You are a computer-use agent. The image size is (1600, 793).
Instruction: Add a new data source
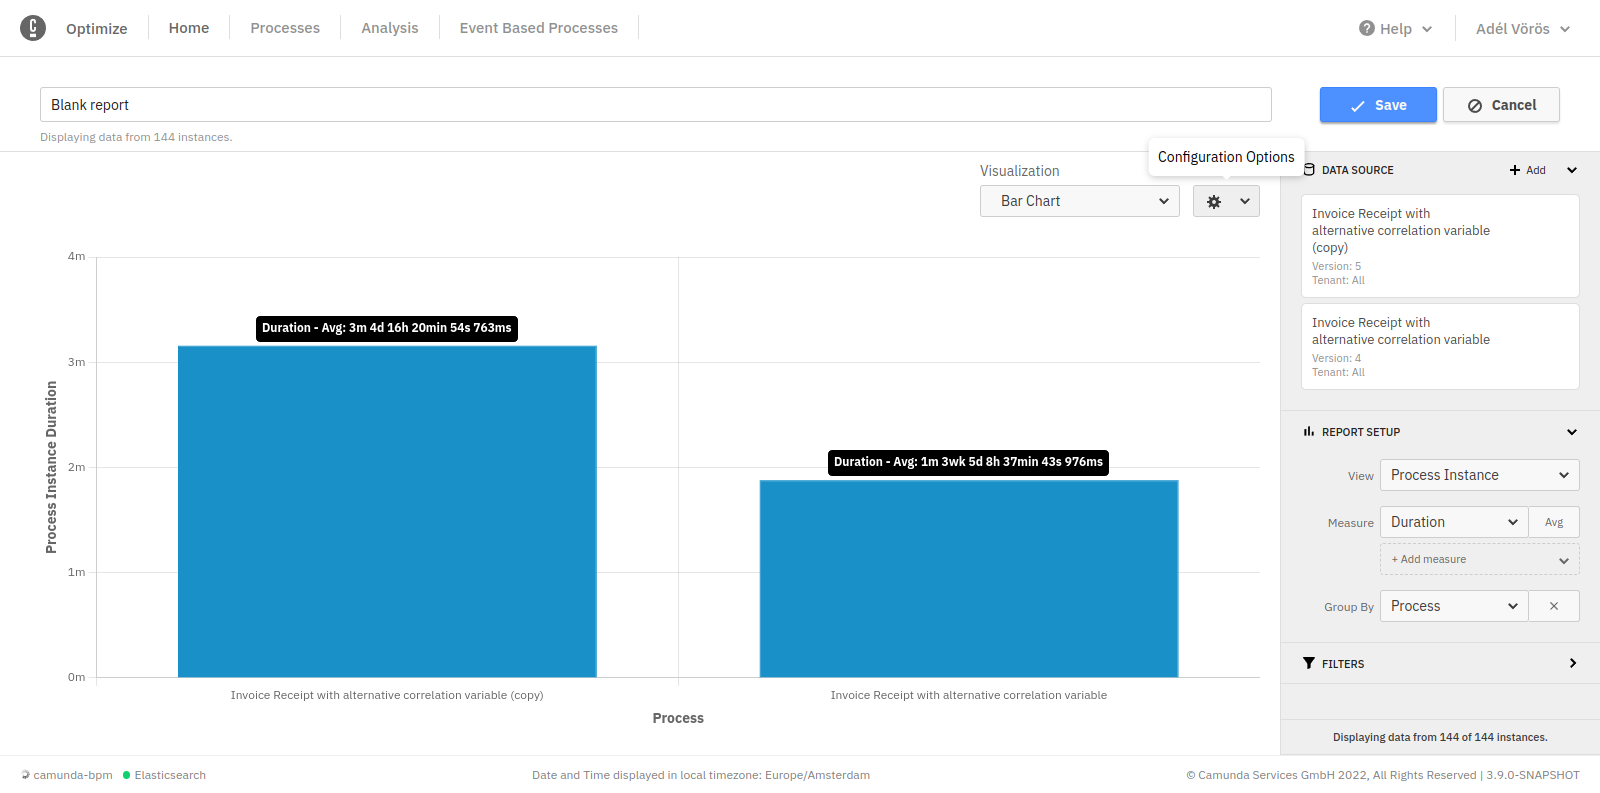[1527, 170]
